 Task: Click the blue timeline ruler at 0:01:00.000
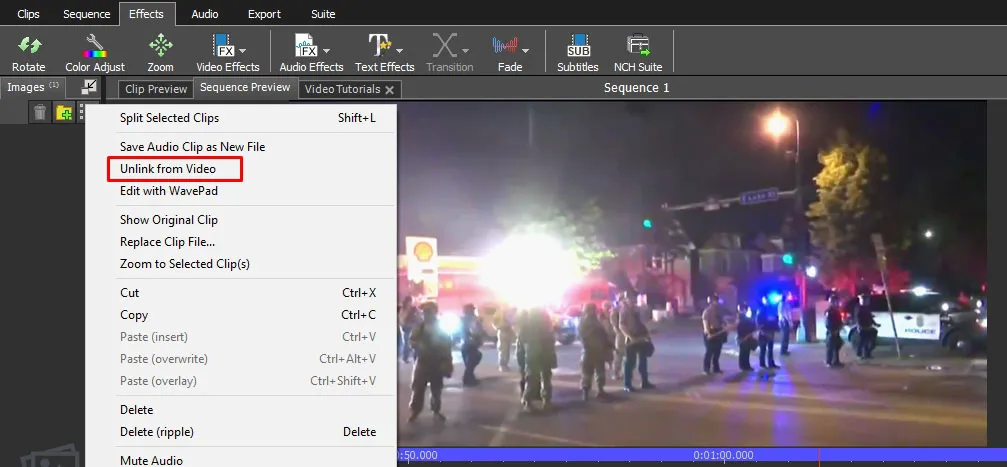[723, 455]
